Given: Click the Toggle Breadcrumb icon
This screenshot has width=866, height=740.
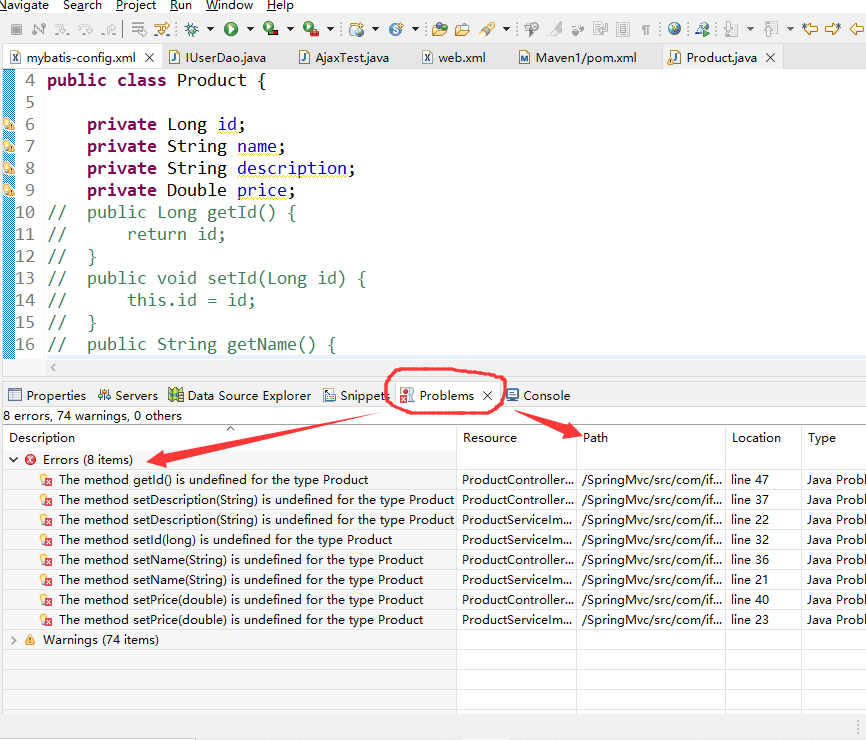Looking at the screenshot, I should coord(531,29).
